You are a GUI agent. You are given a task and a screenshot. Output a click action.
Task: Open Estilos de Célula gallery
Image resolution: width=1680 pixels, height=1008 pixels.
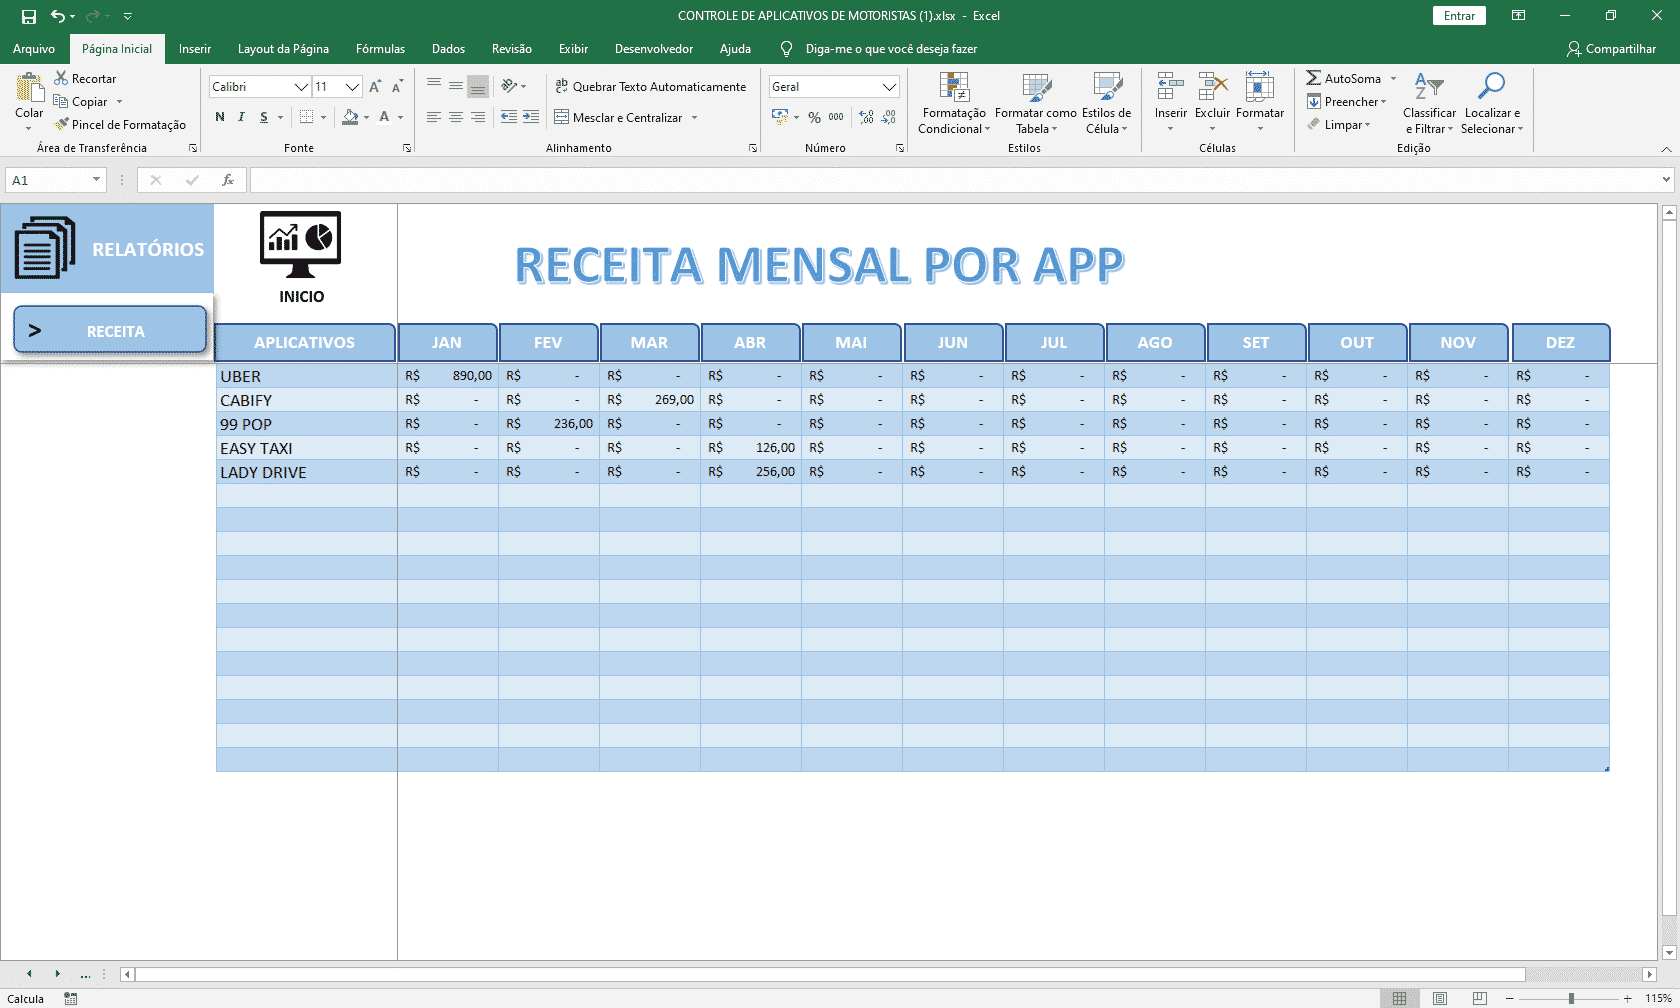(x=1107, y=103)
